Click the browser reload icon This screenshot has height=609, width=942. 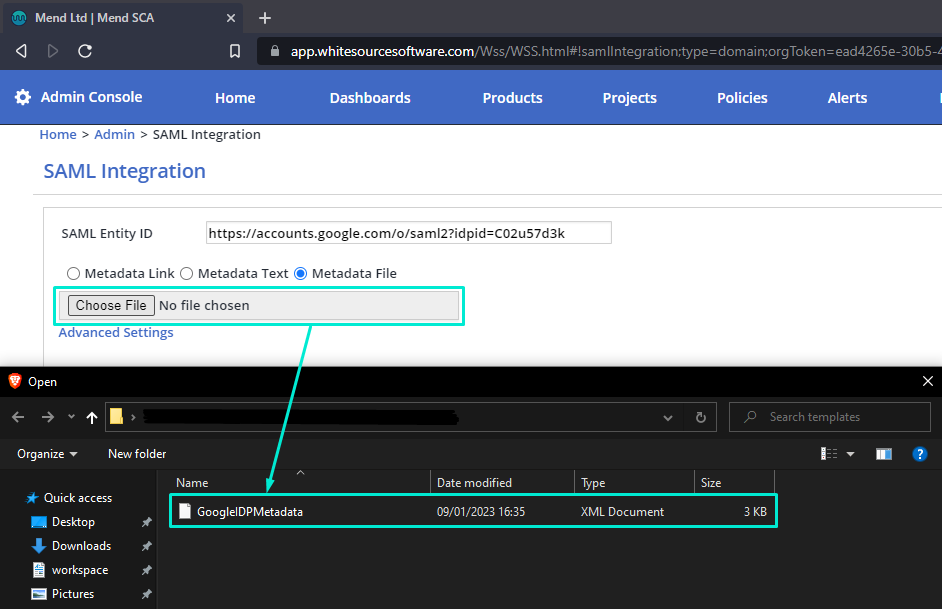click(85, 51)
